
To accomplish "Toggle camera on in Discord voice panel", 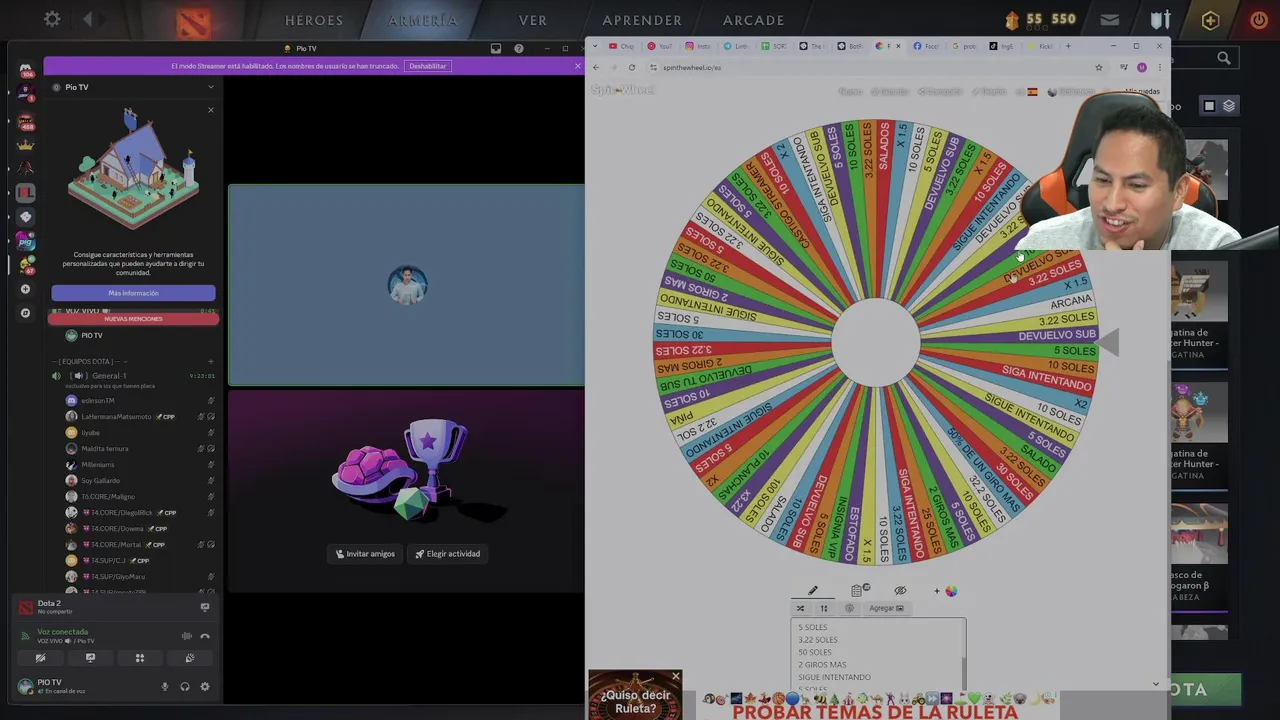I will tap(40, 658).
